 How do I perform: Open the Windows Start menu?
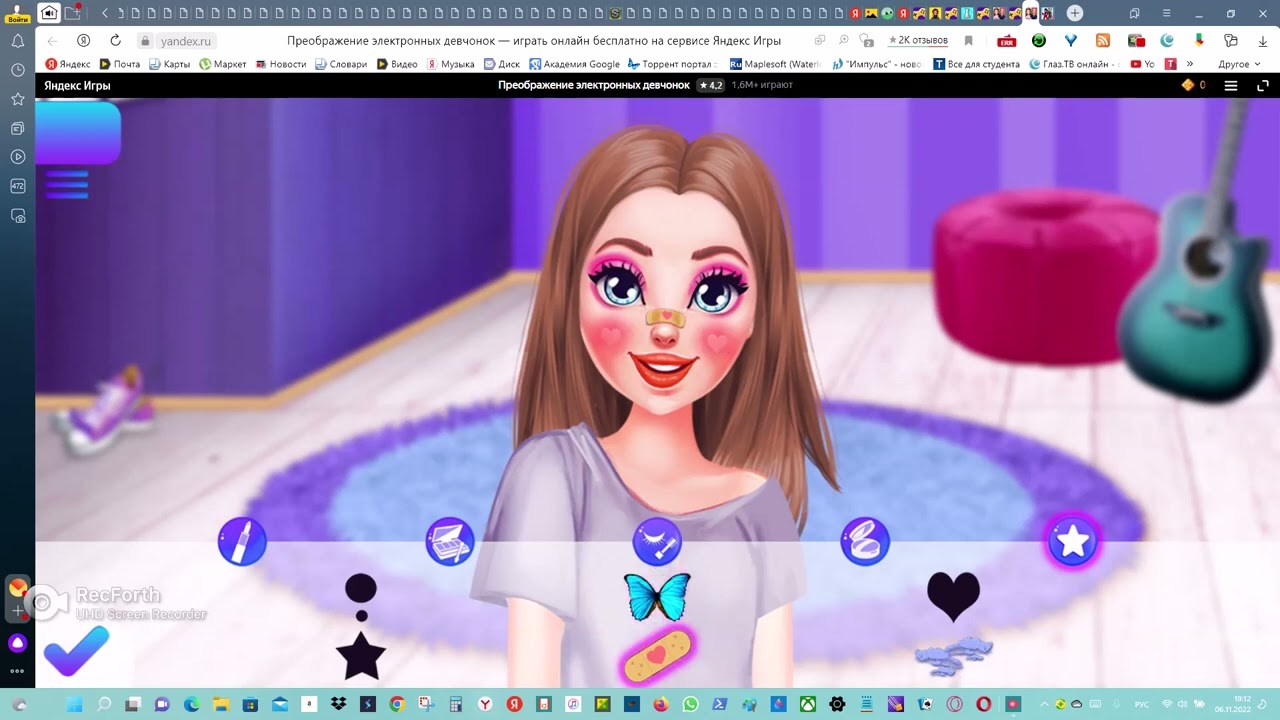75,704
